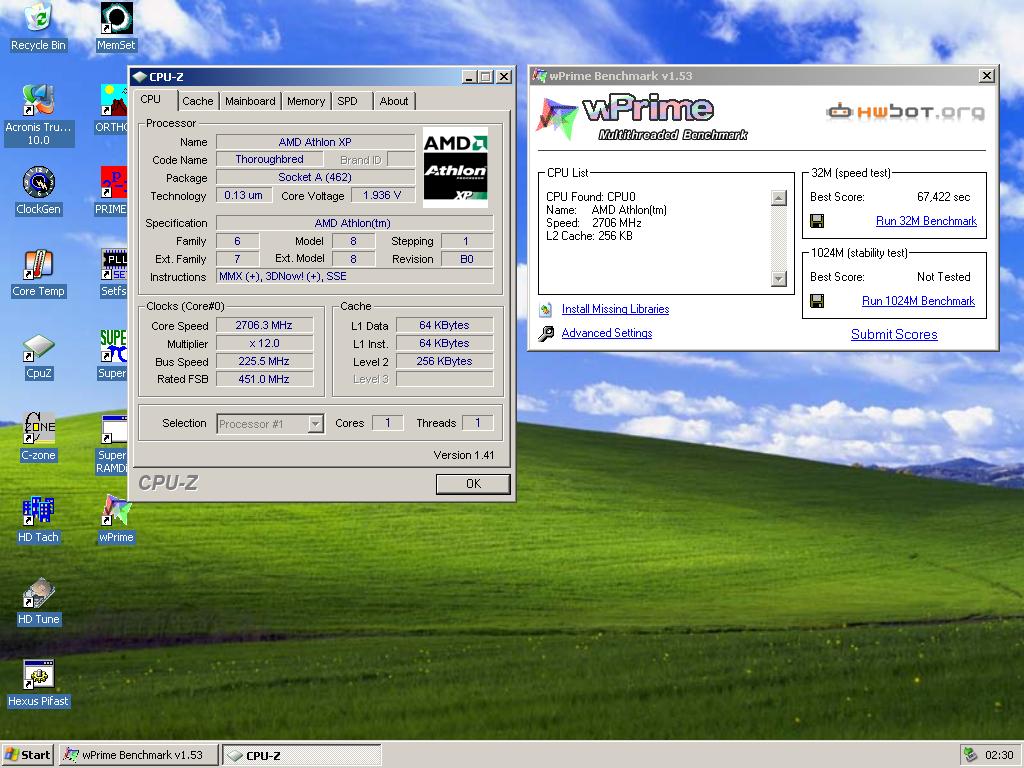The image size is (1024, 768).
Task: Open the Super Pi desktop shortcut
Action: coord(112,355)
